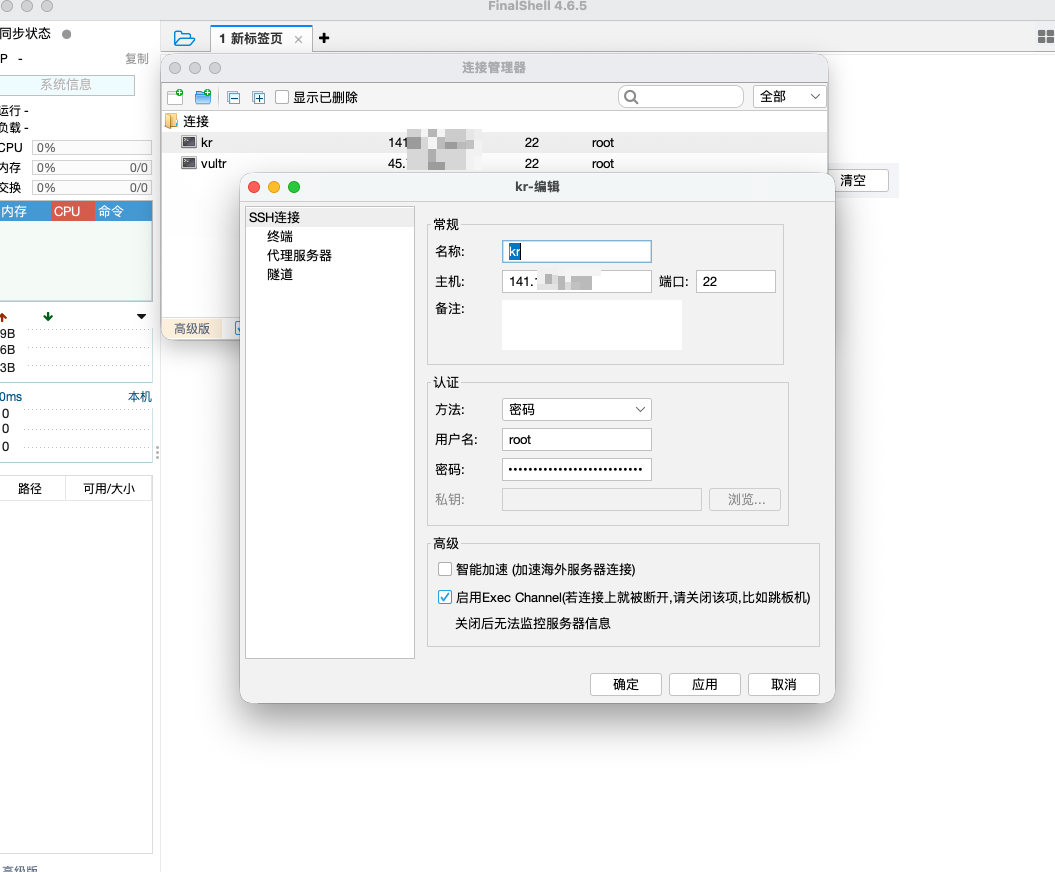Create a new SSH connection in the connection manager
Image resolution: width=1055 pixels, height=872 pixels.
tap(175, 97)
